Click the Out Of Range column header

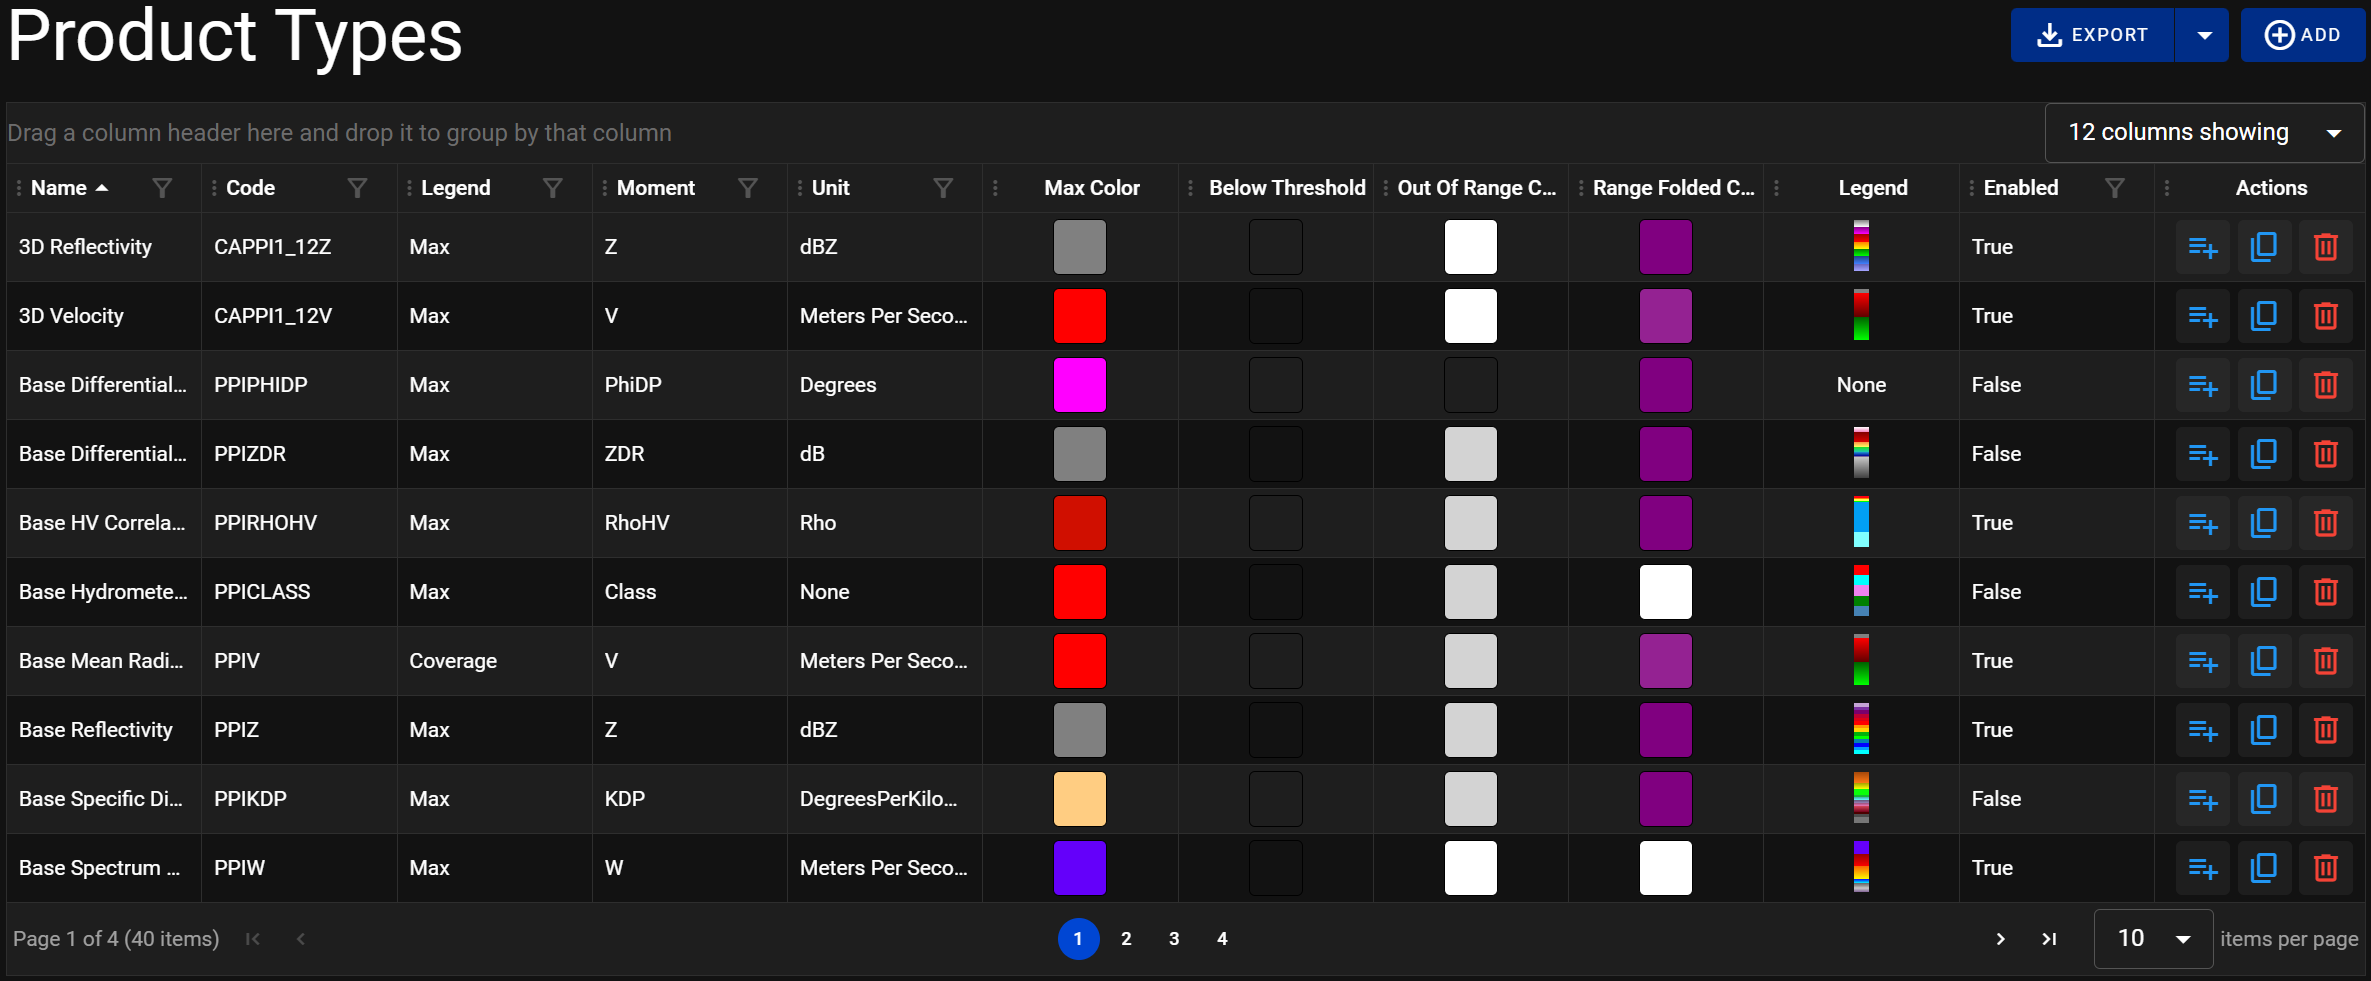click(x=1477, y=188)
